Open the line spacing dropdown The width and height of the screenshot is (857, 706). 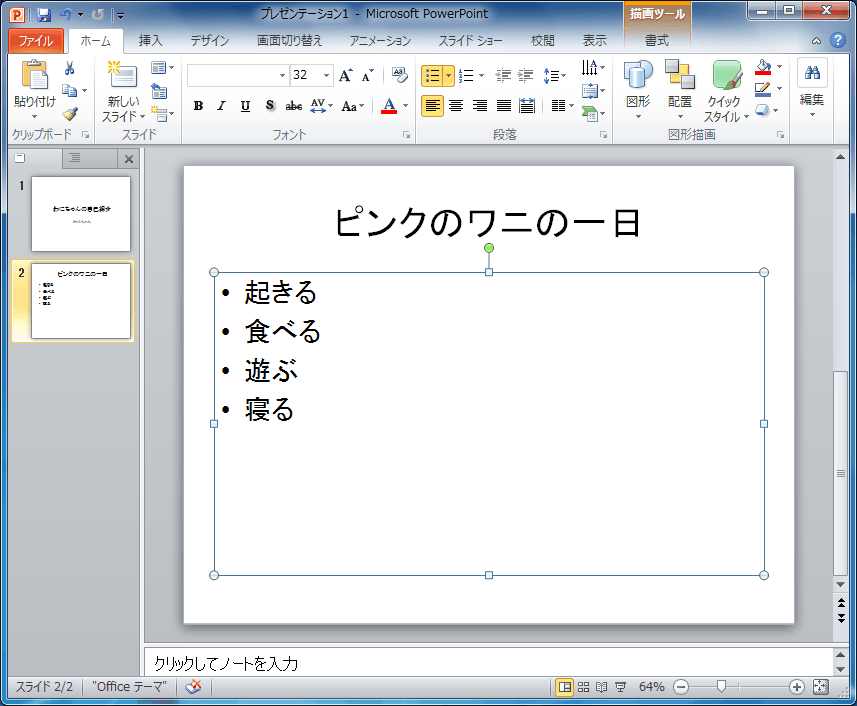pyautogui.click(x=554, y=75)
